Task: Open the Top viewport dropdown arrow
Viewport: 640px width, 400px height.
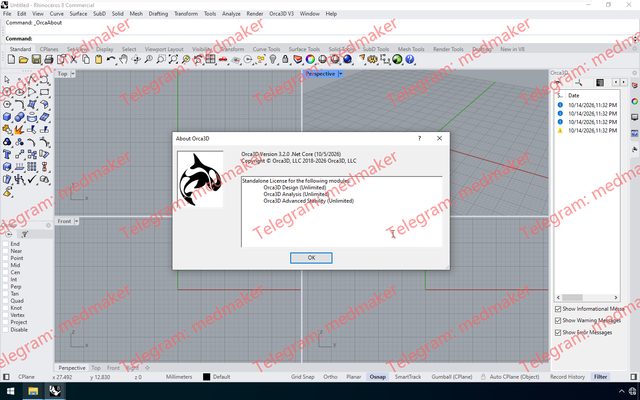Action: 73,74
